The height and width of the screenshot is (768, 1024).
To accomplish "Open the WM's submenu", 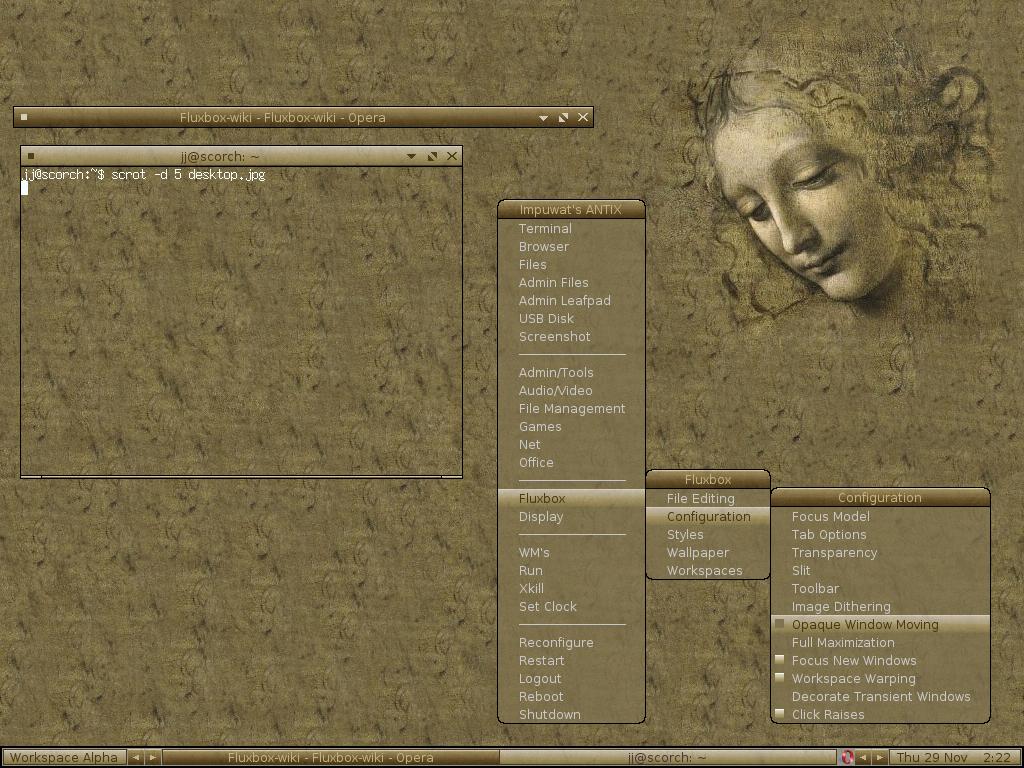I will click(x=571, y=552).
